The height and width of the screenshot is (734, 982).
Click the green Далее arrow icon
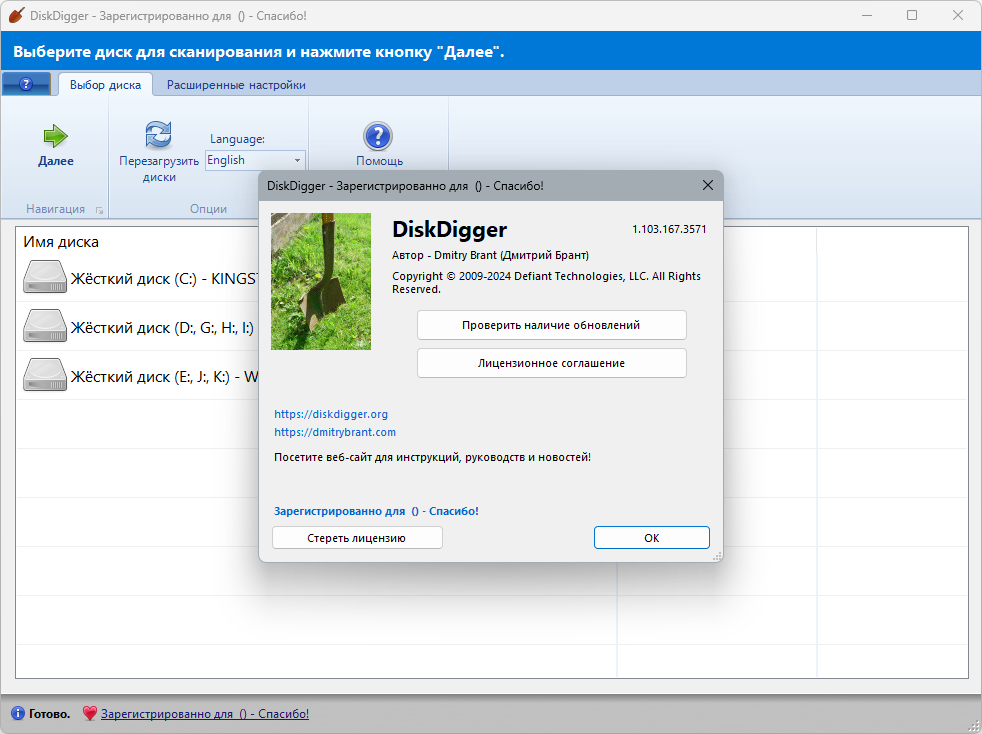(x=56, y=135)
